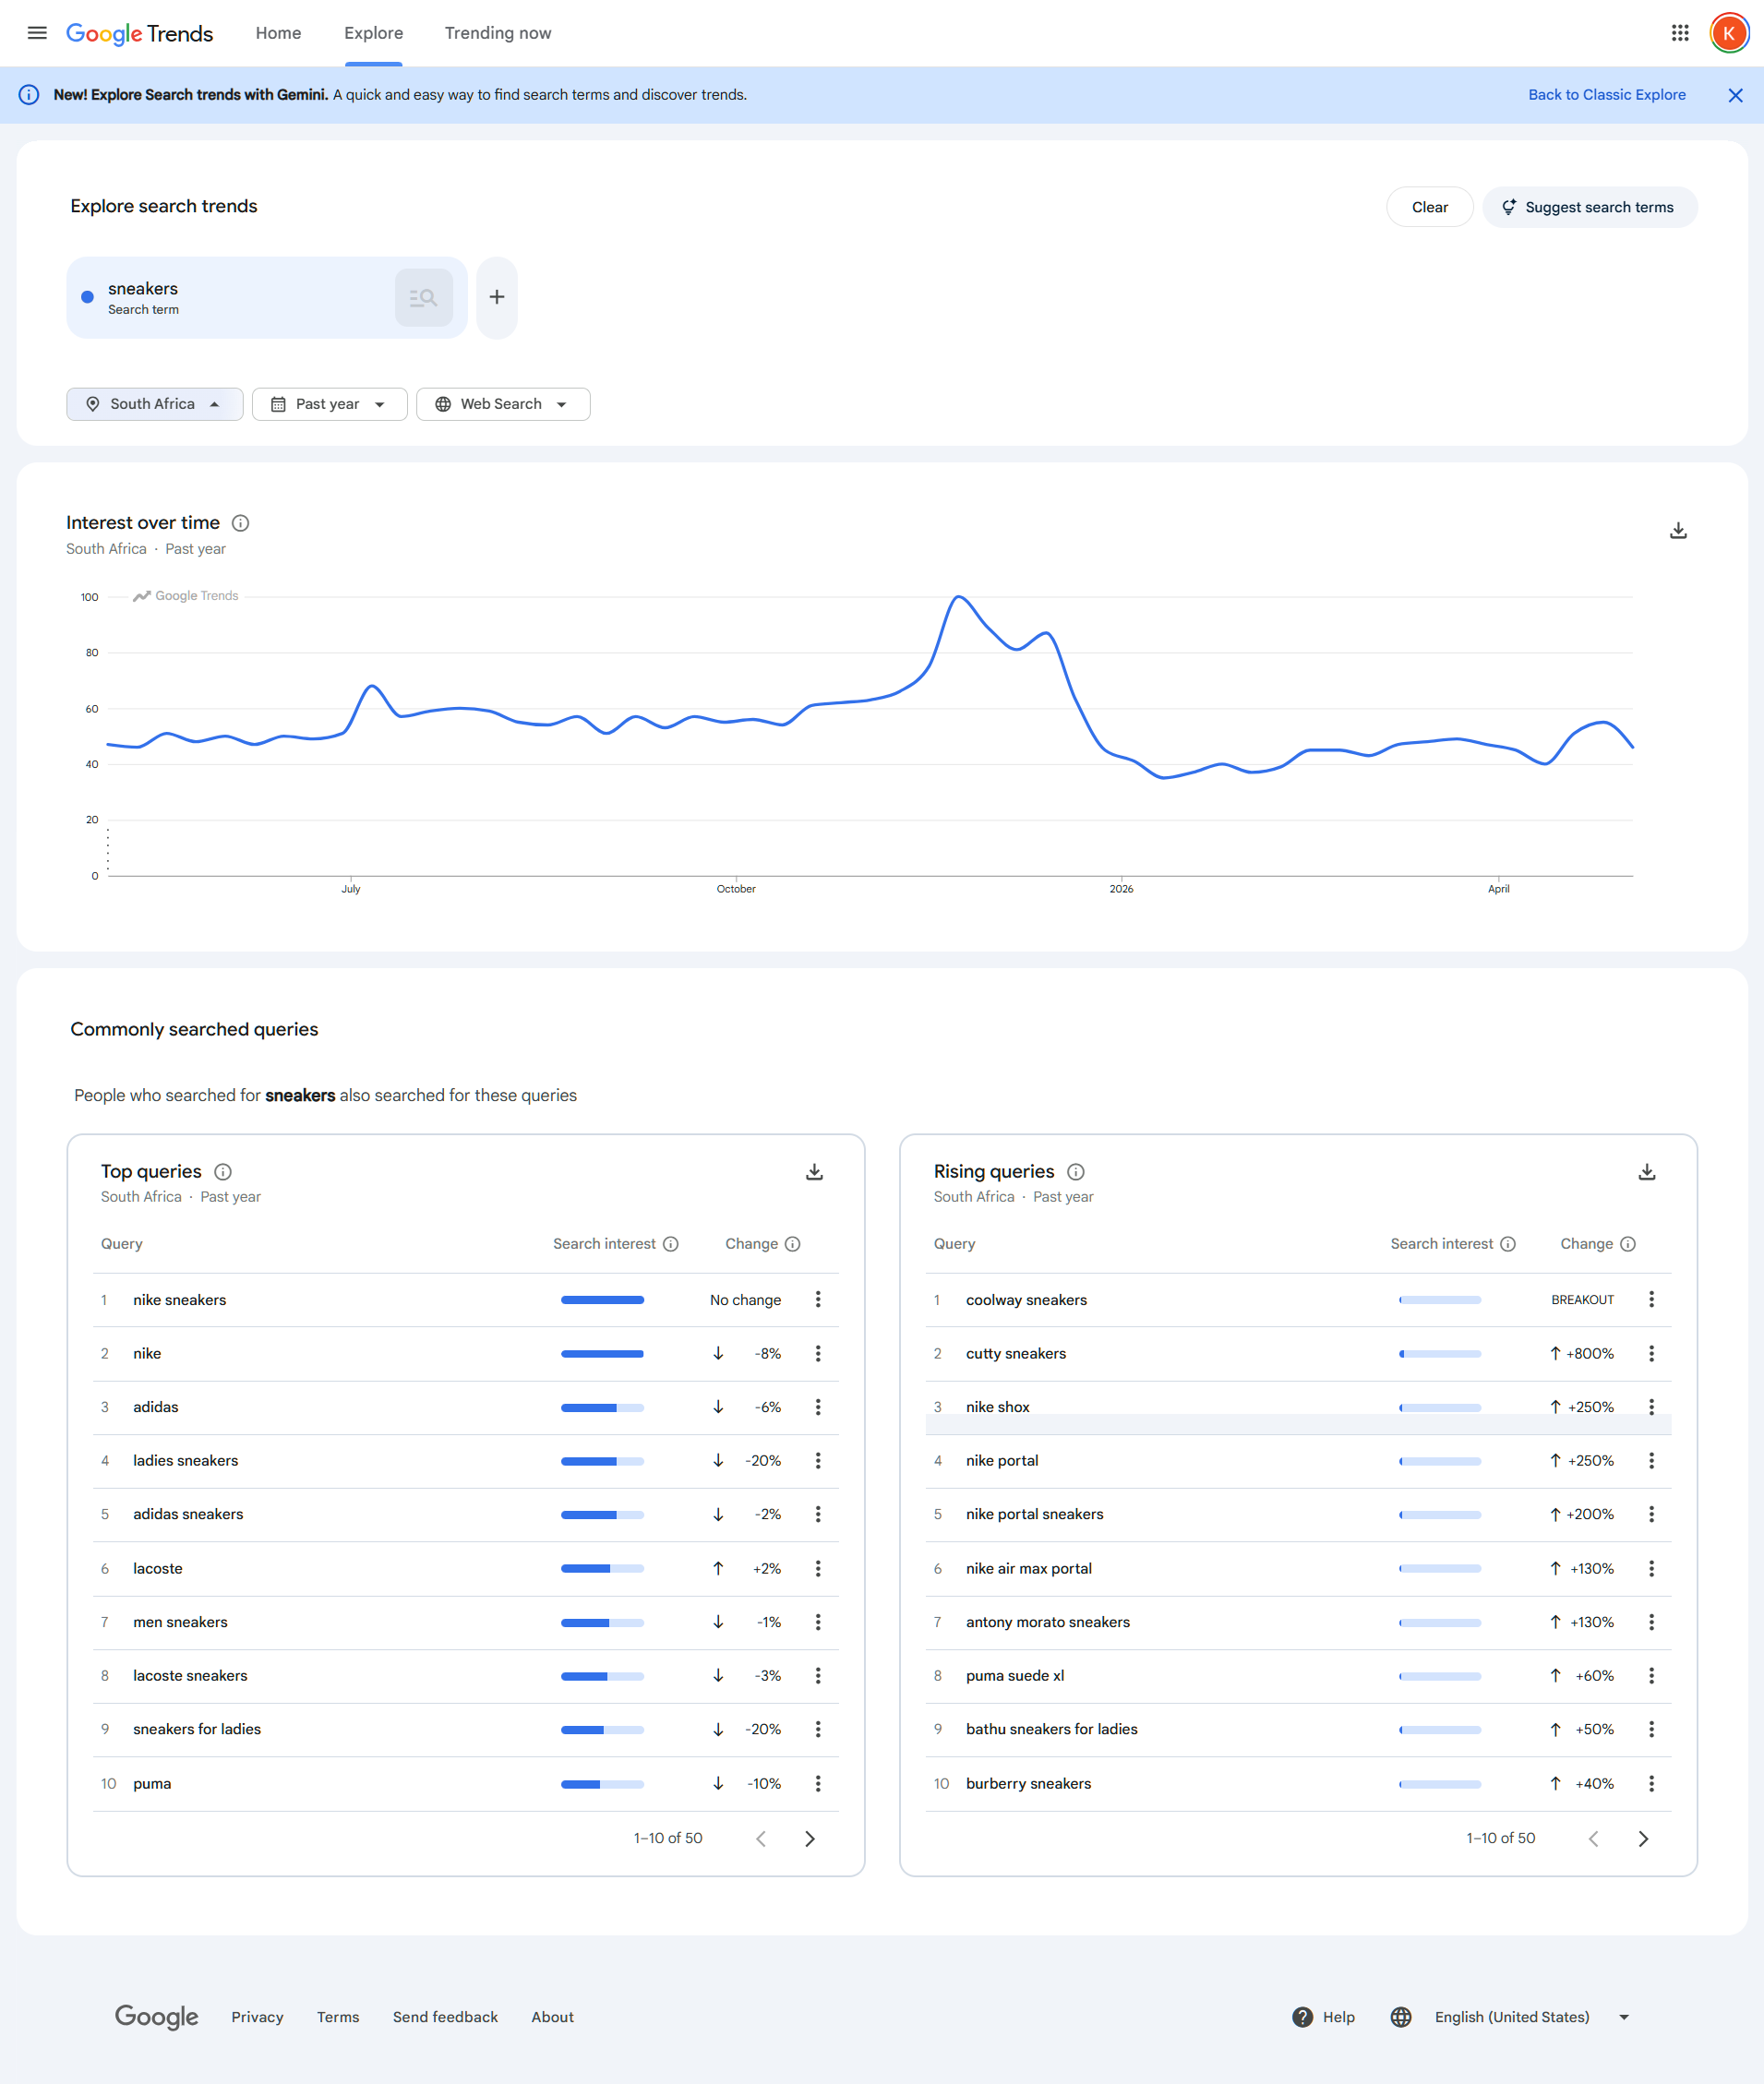
Task: Select the nike air max portal query
Action: tap(1028, 1568)
